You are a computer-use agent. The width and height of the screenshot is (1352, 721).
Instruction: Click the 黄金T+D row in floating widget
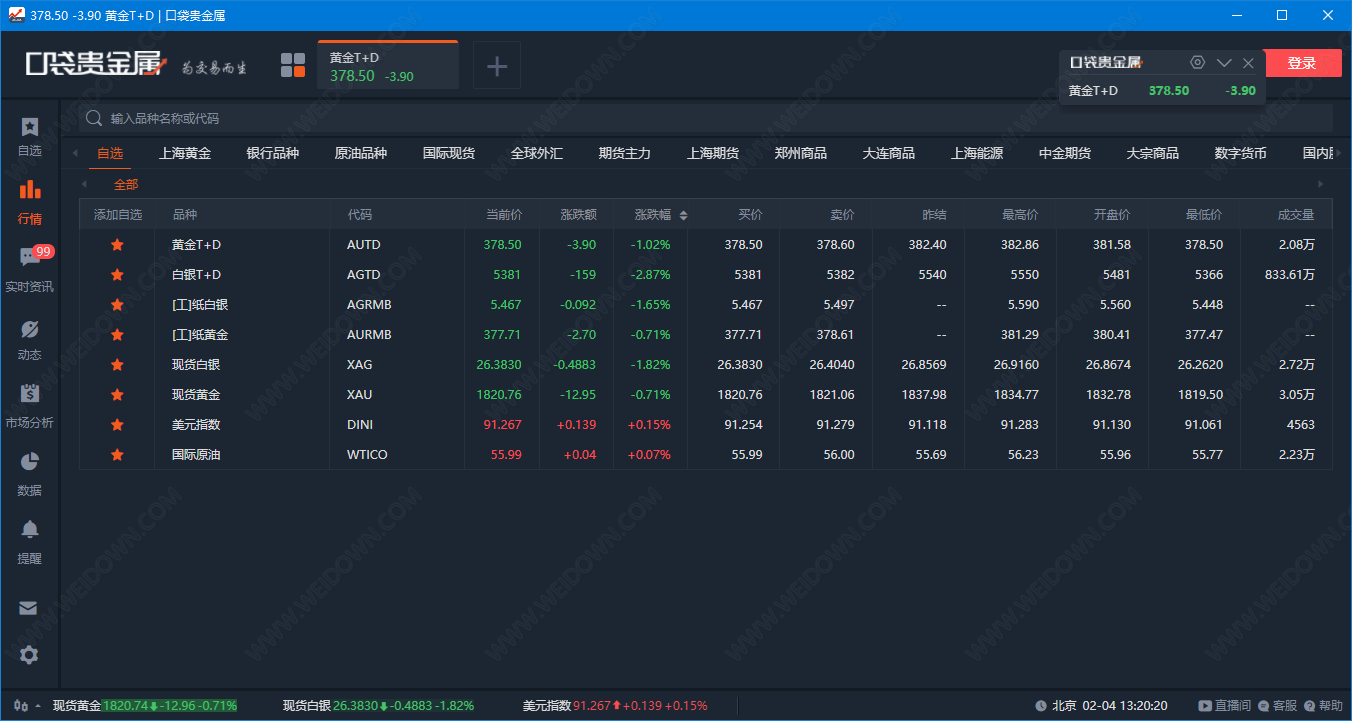(1162, 90)
